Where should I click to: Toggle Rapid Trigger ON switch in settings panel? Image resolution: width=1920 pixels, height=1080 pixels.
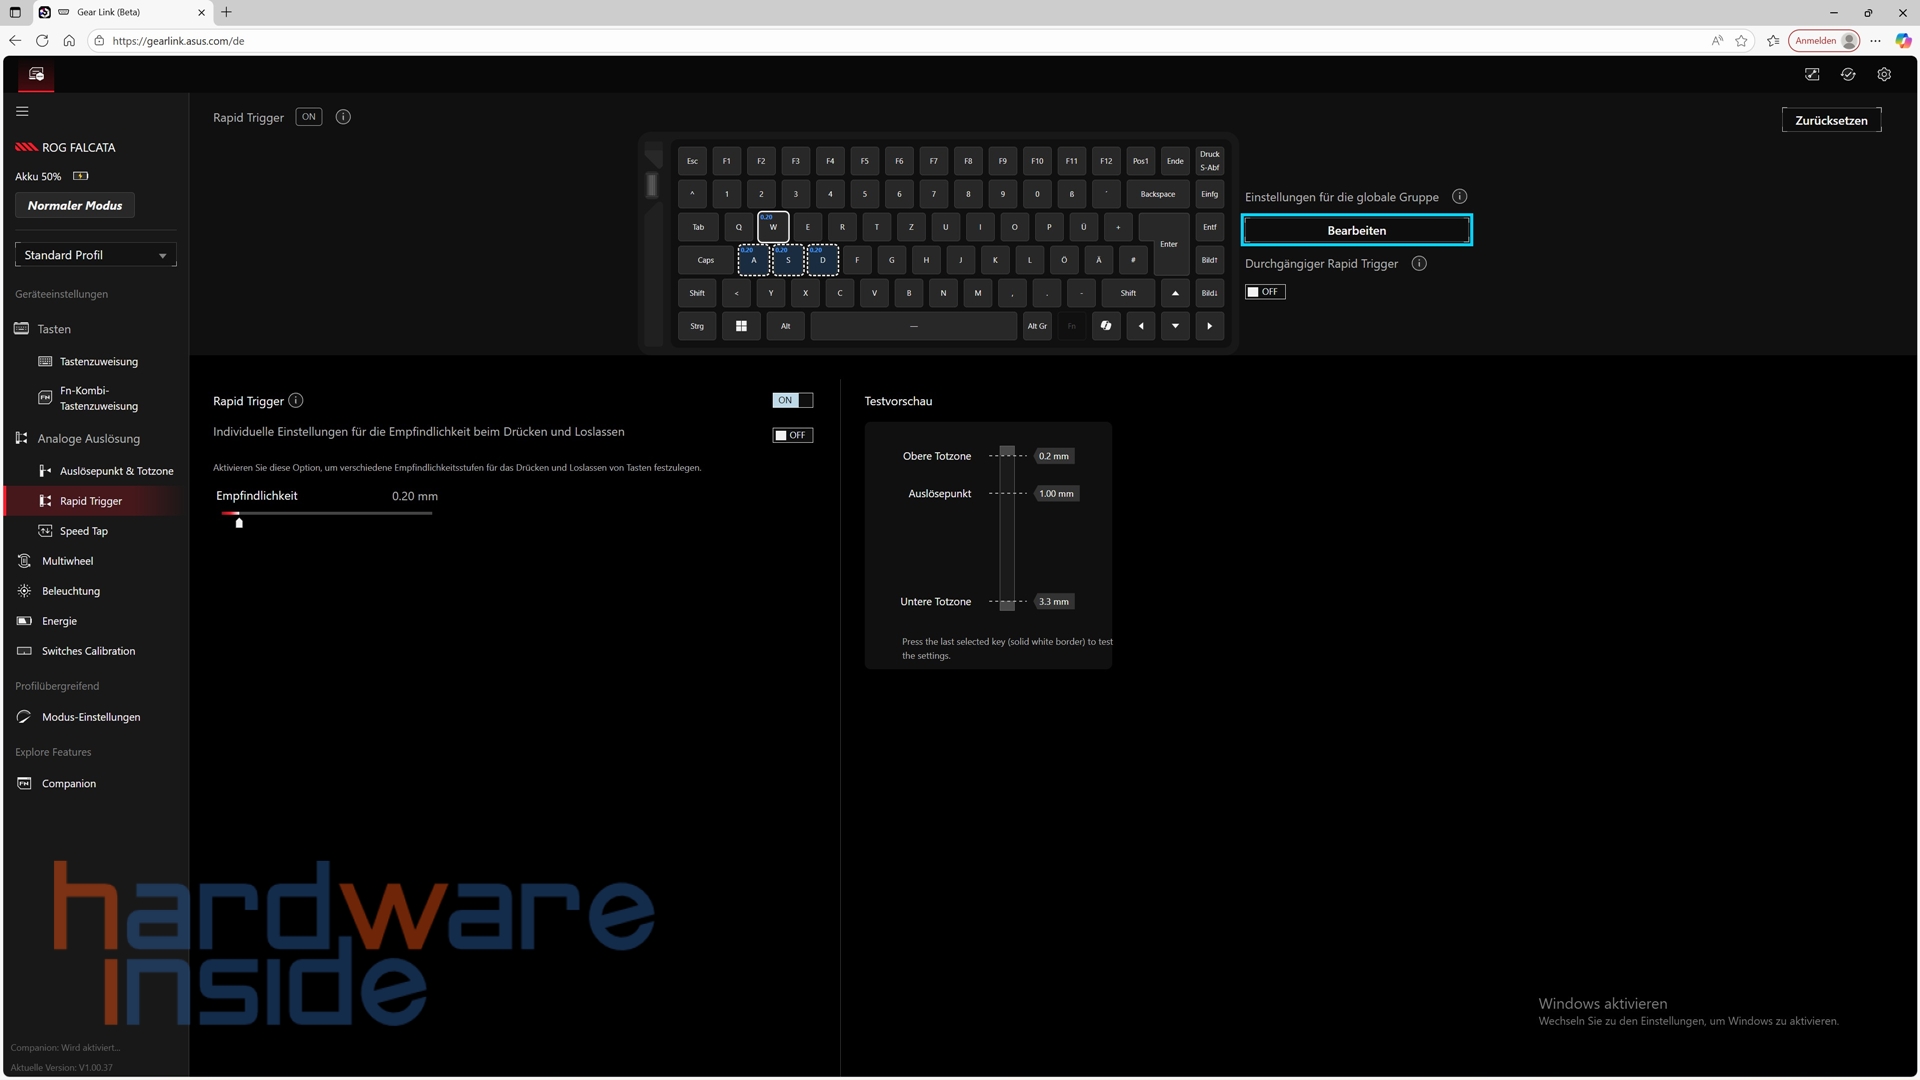[x=793, y=400]
